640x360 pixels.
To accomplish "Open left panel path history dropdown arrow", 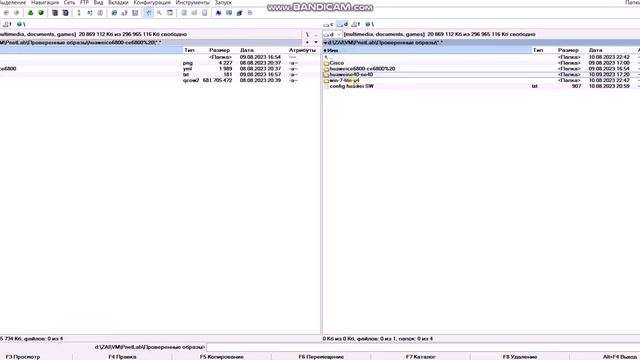I will pyautogui.click(x=316, y=42).
